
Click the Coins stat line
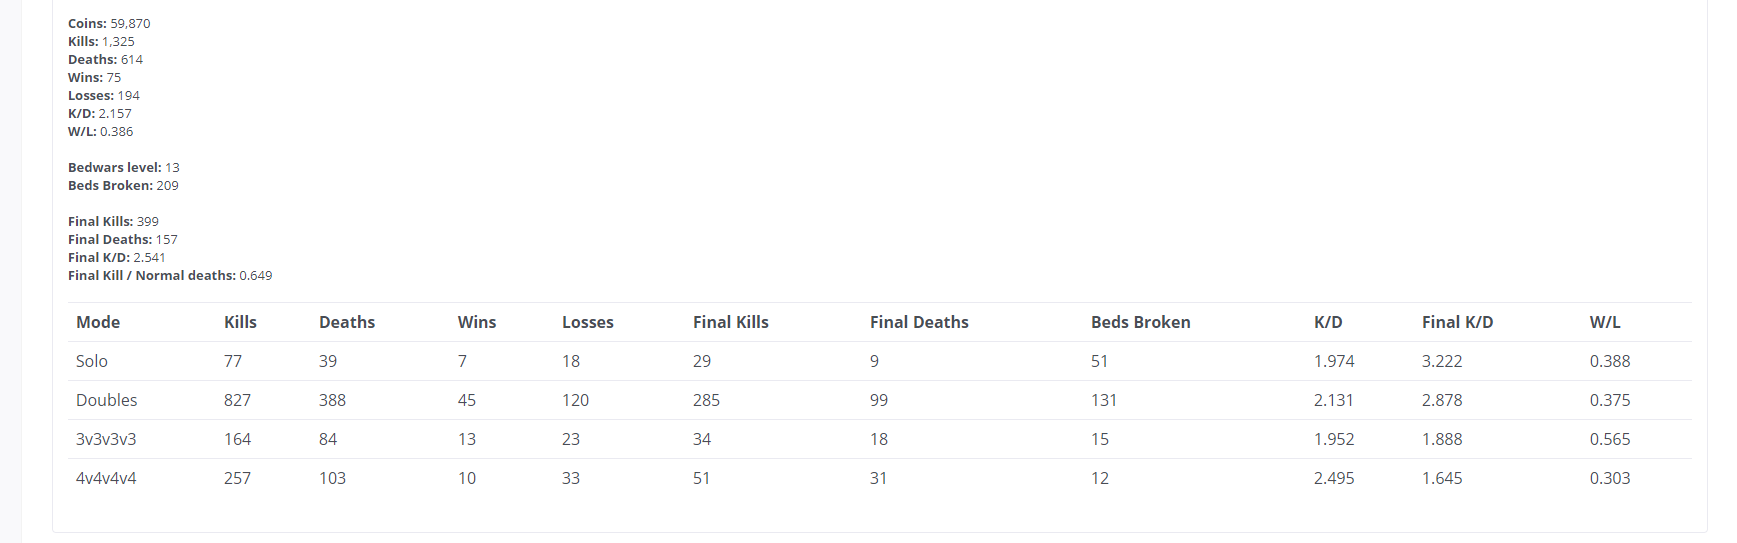point(109,23)
